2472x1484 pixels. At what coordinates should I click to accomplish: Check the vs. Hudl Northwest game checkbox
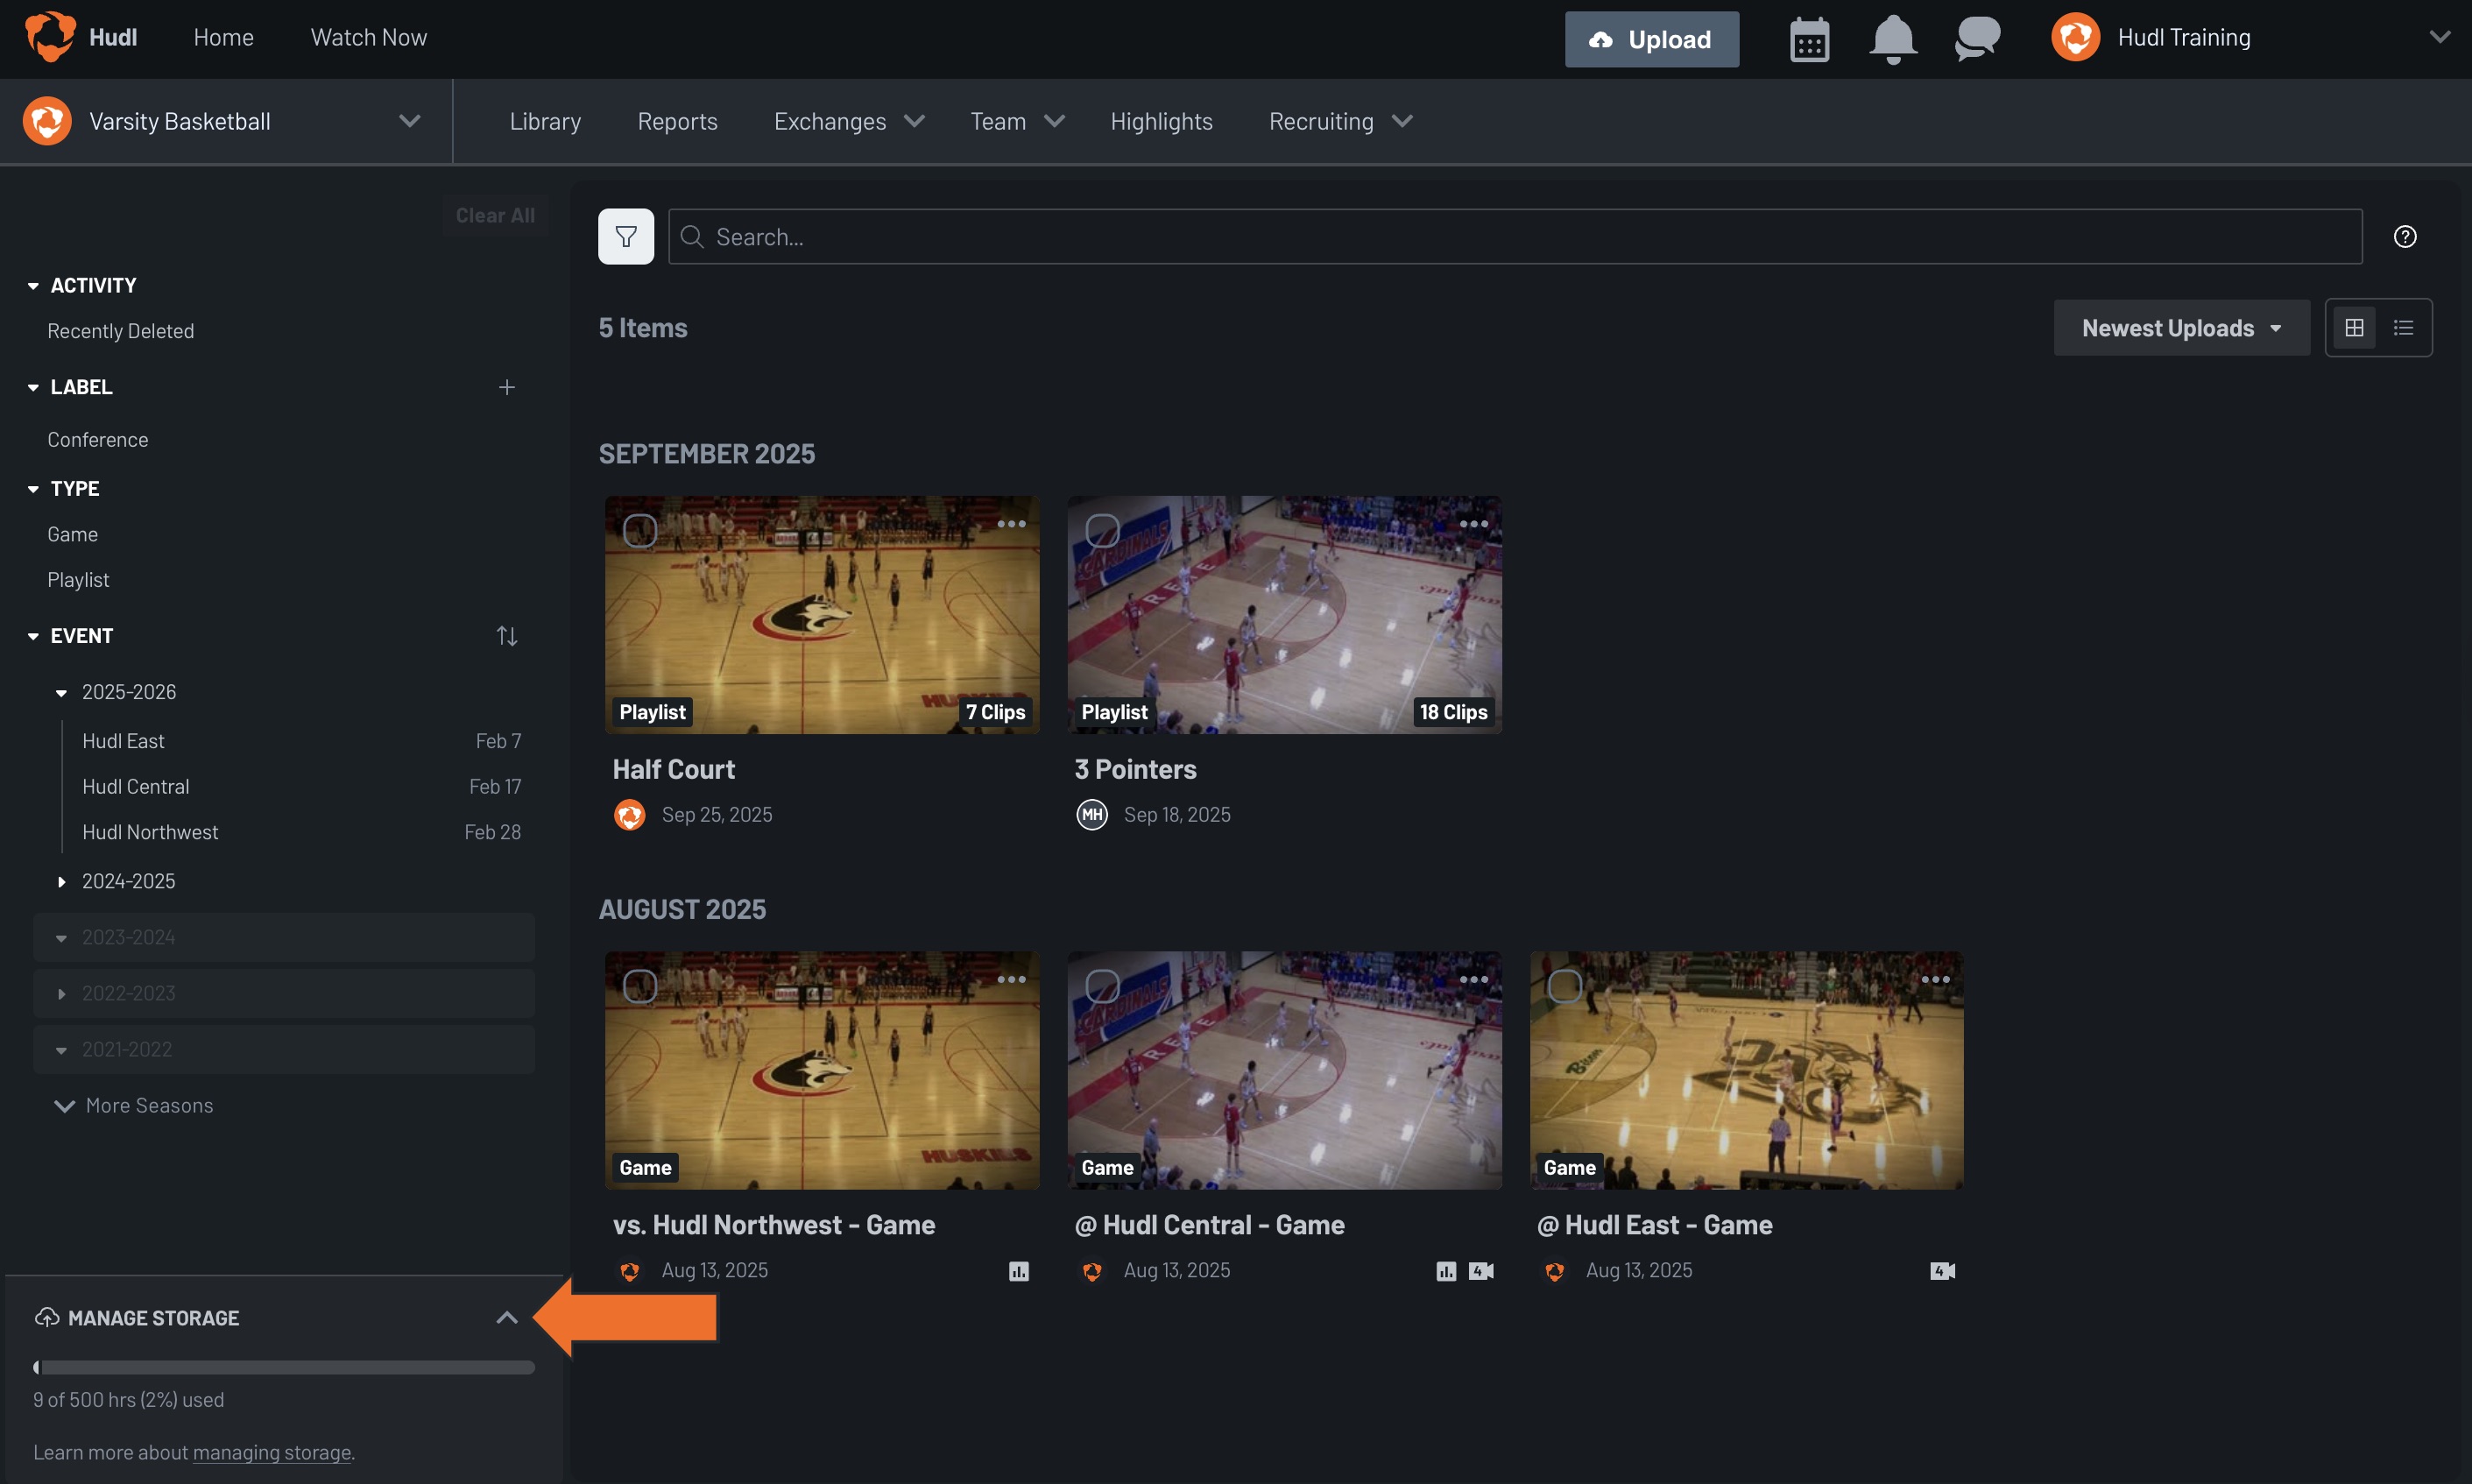640,986
